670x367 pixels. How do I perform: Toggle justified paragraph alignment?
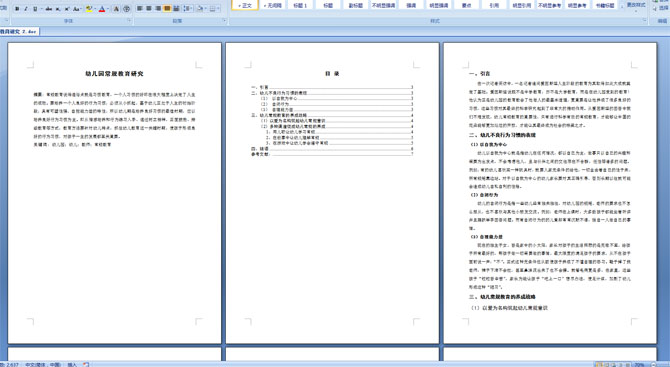[x=167, y=9]
